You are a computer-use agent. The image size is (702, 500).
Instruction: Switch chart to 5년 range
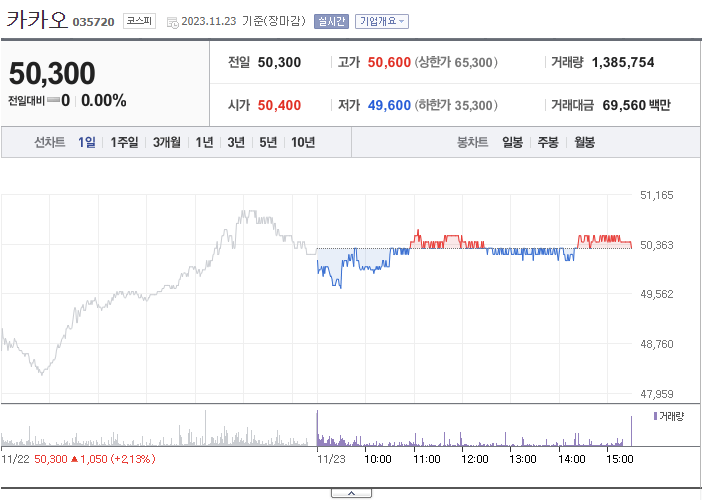(x=268, y=142)
